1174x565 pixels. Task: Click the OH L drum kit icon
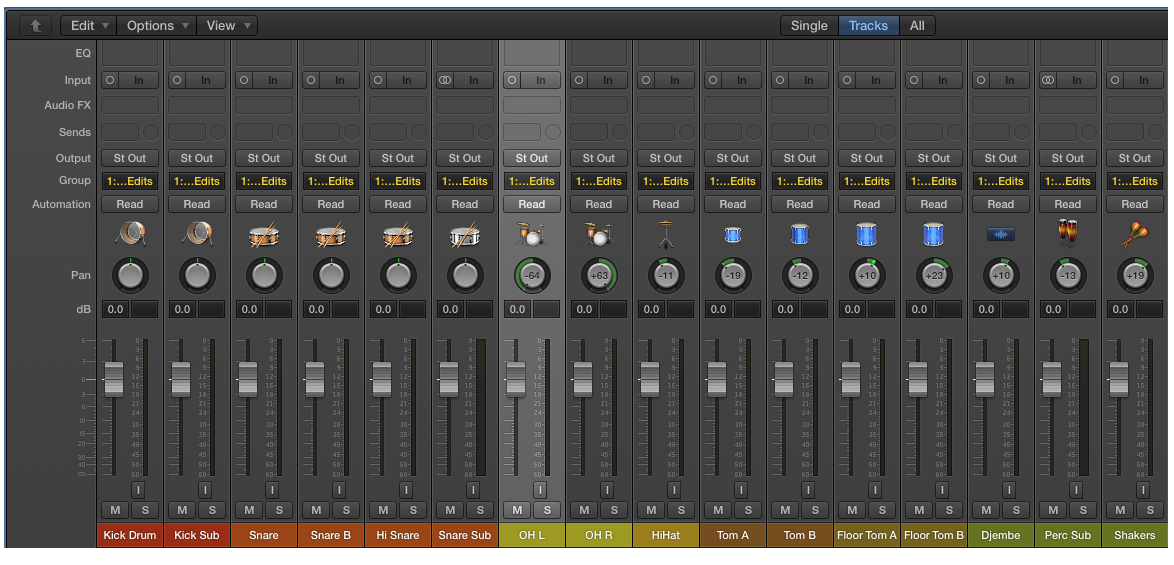[x=532, y=235]
